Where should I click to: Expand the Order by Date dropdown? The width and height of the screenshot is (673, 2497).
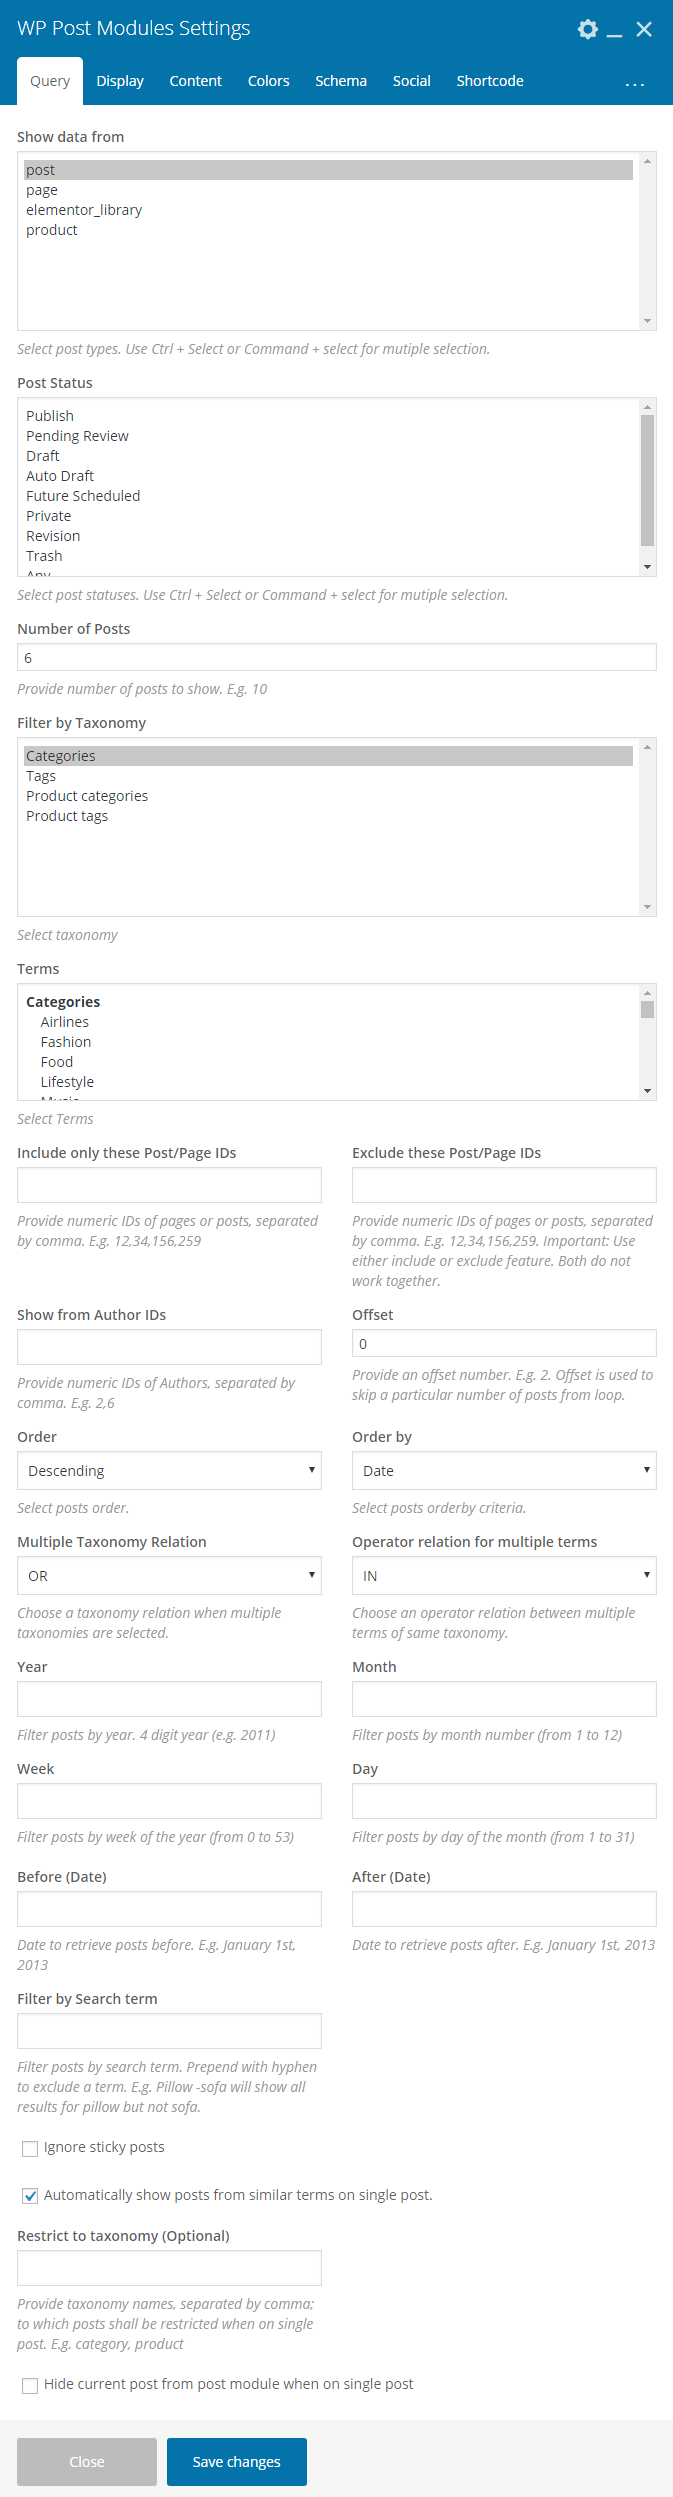point(504,1470)
